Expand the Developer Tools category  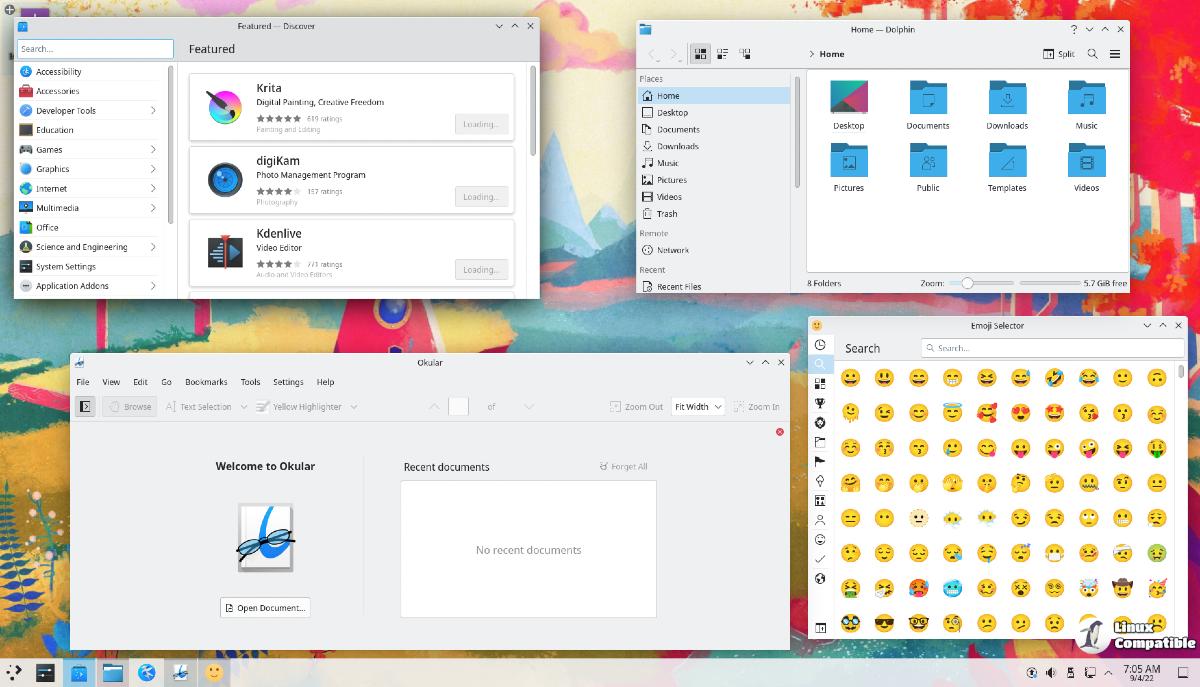point(153,111)
